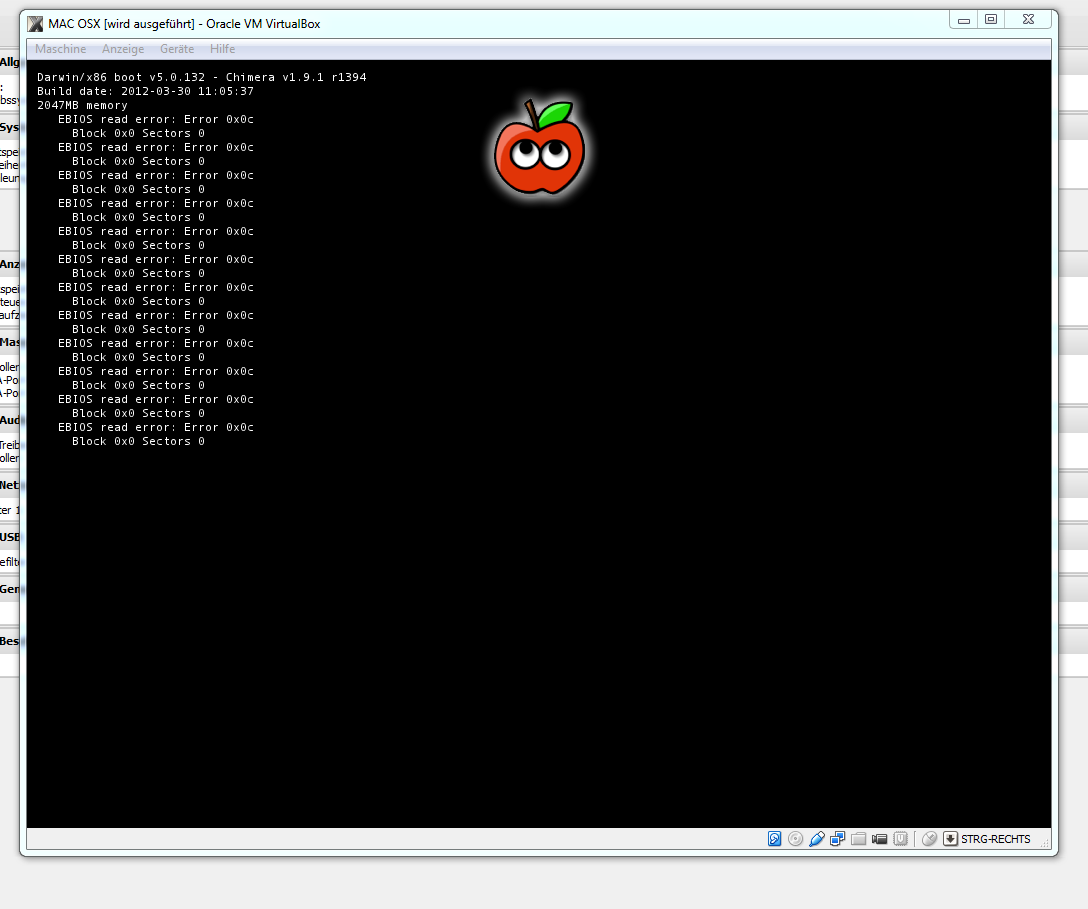Screen dimensions: 1088x909
Task: Click the keyboard capture arrow icon
Action: coord(950,839)
